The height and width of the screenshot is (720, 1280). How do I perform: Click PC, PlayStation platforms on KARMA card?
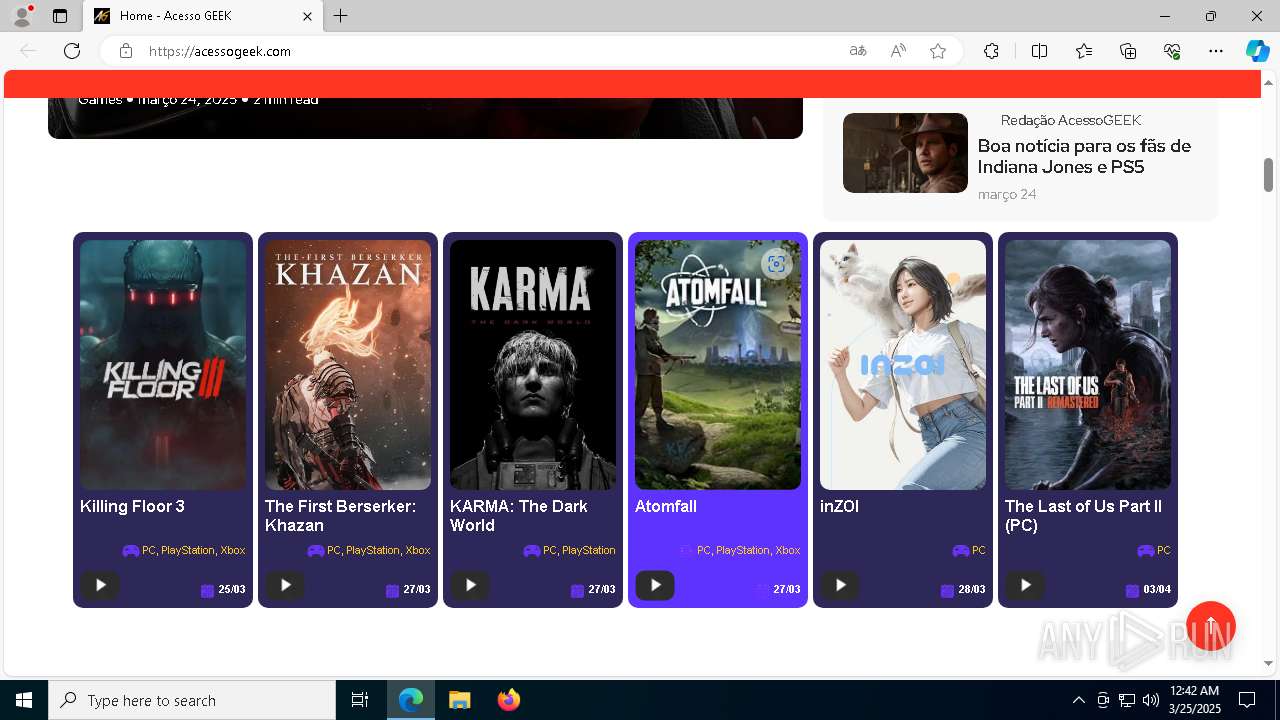coord(579,550)
